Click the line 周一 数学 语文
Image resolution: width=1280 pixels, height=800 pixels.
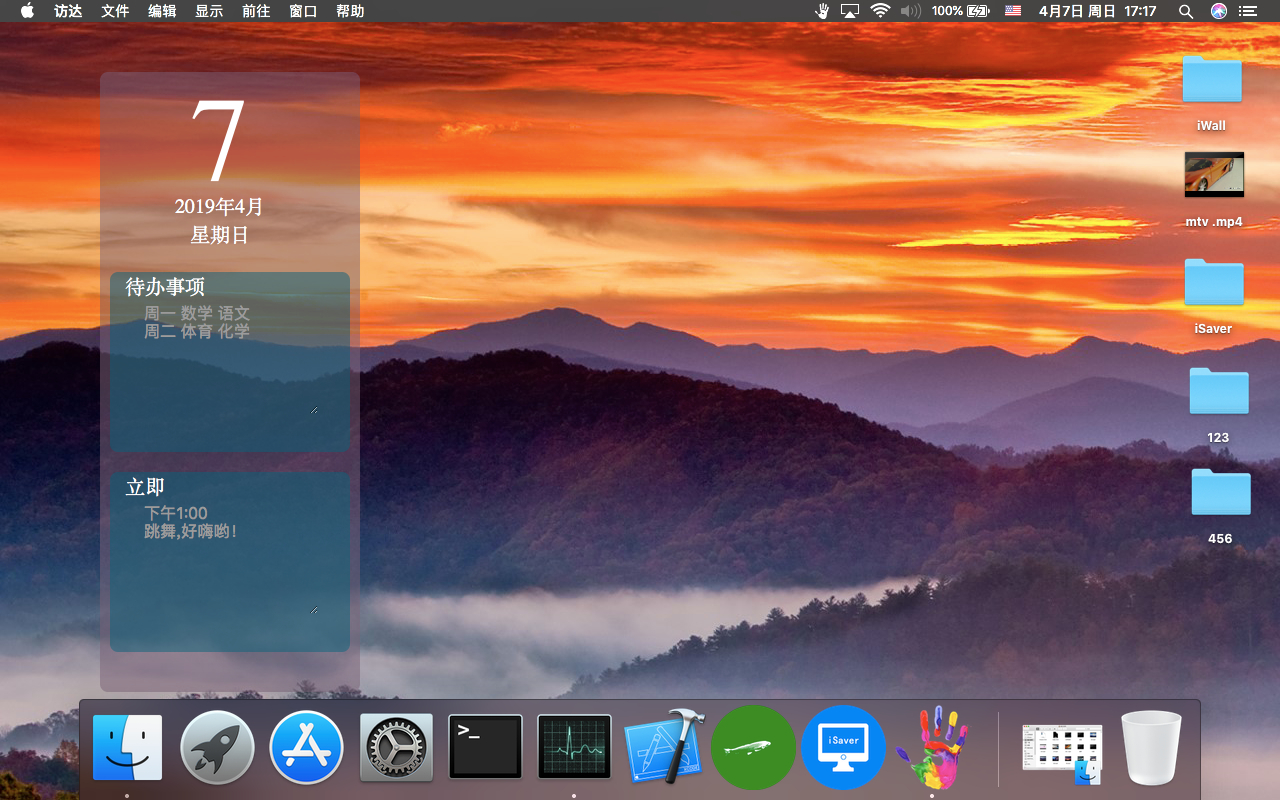[x=197, y=314]
